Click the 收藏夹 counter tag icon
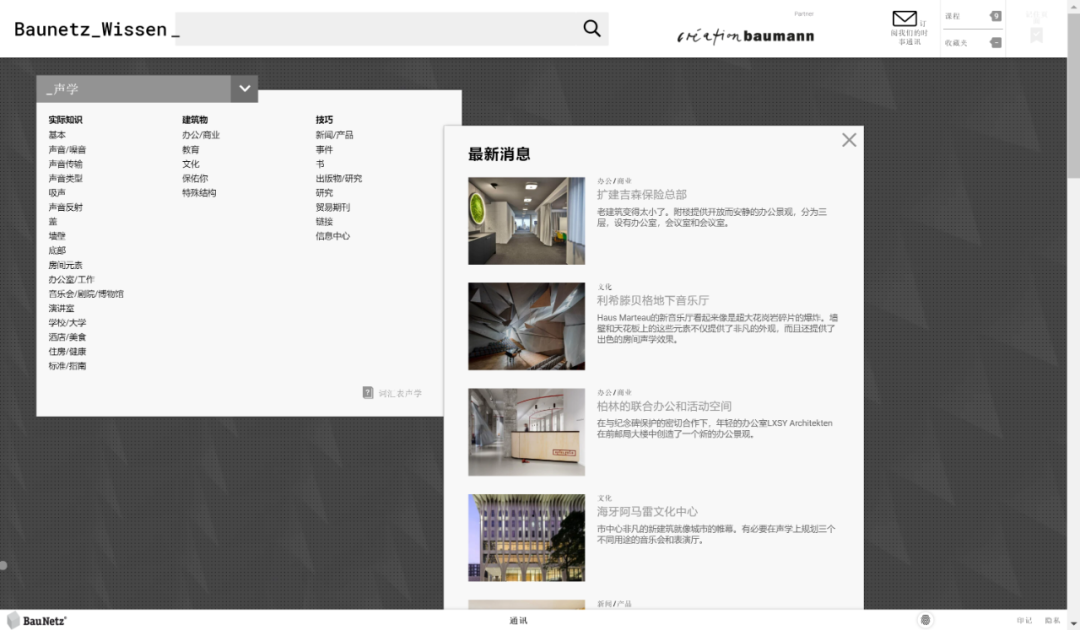The image size is (1080, 630). [995, 43]
